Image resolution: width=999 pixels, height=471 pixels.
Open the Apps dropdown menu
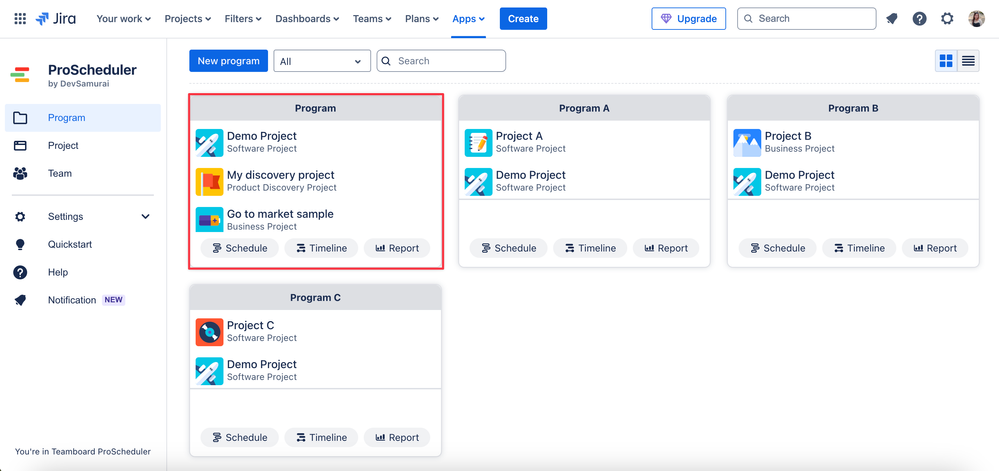click(x=468, y=18)
